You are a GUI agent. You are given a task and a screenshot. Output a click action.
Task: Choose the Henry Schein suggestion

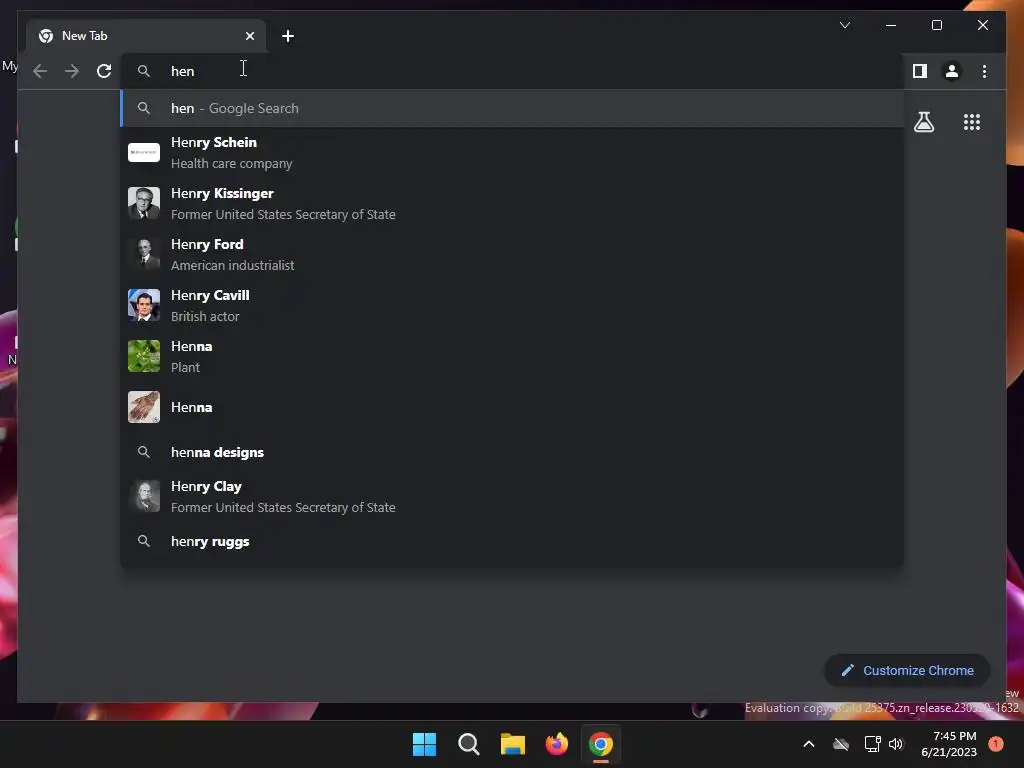click(513, 153)
